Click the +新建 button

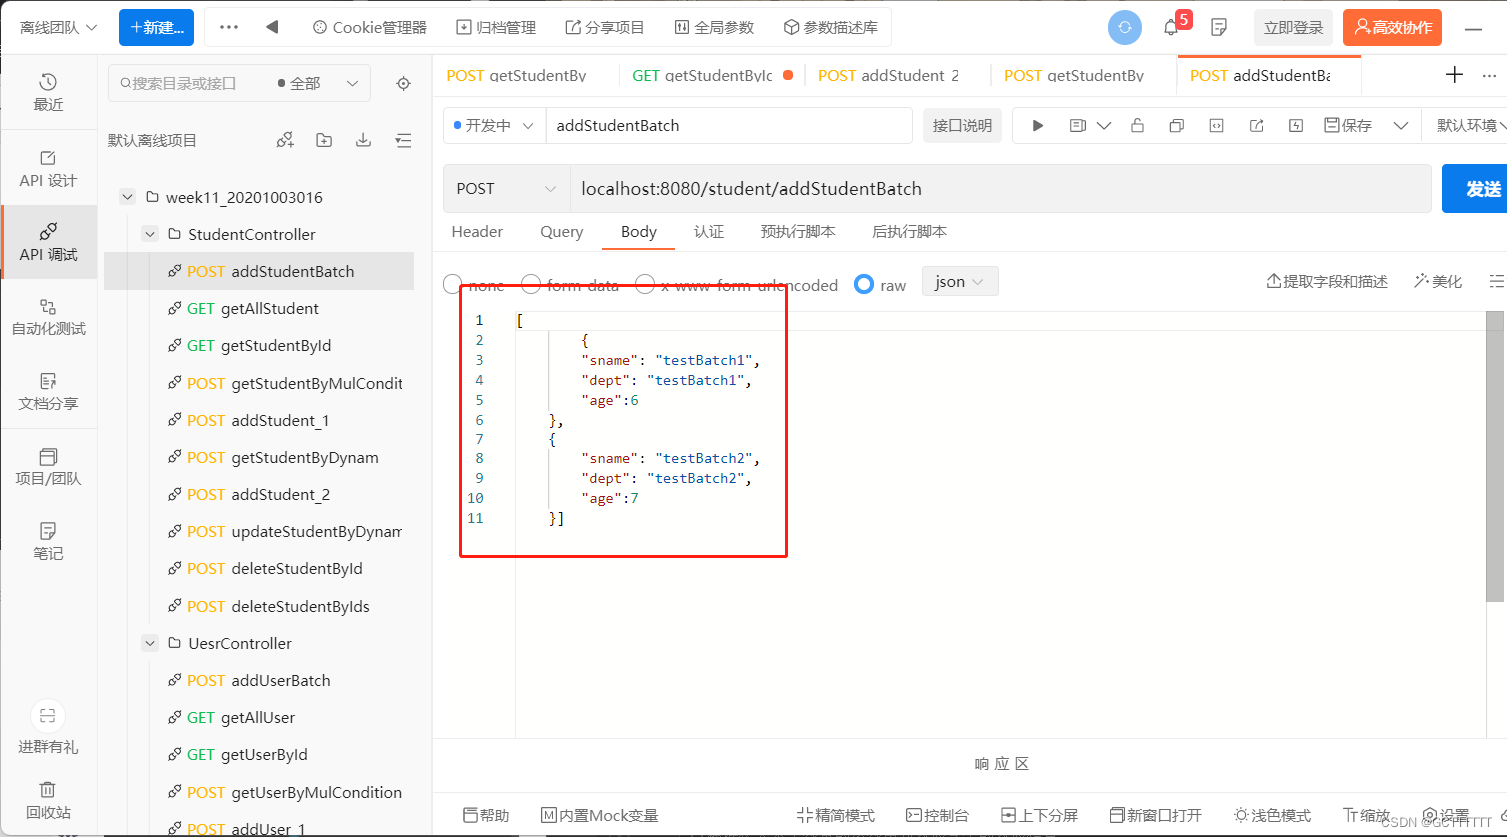click(156, 27)
